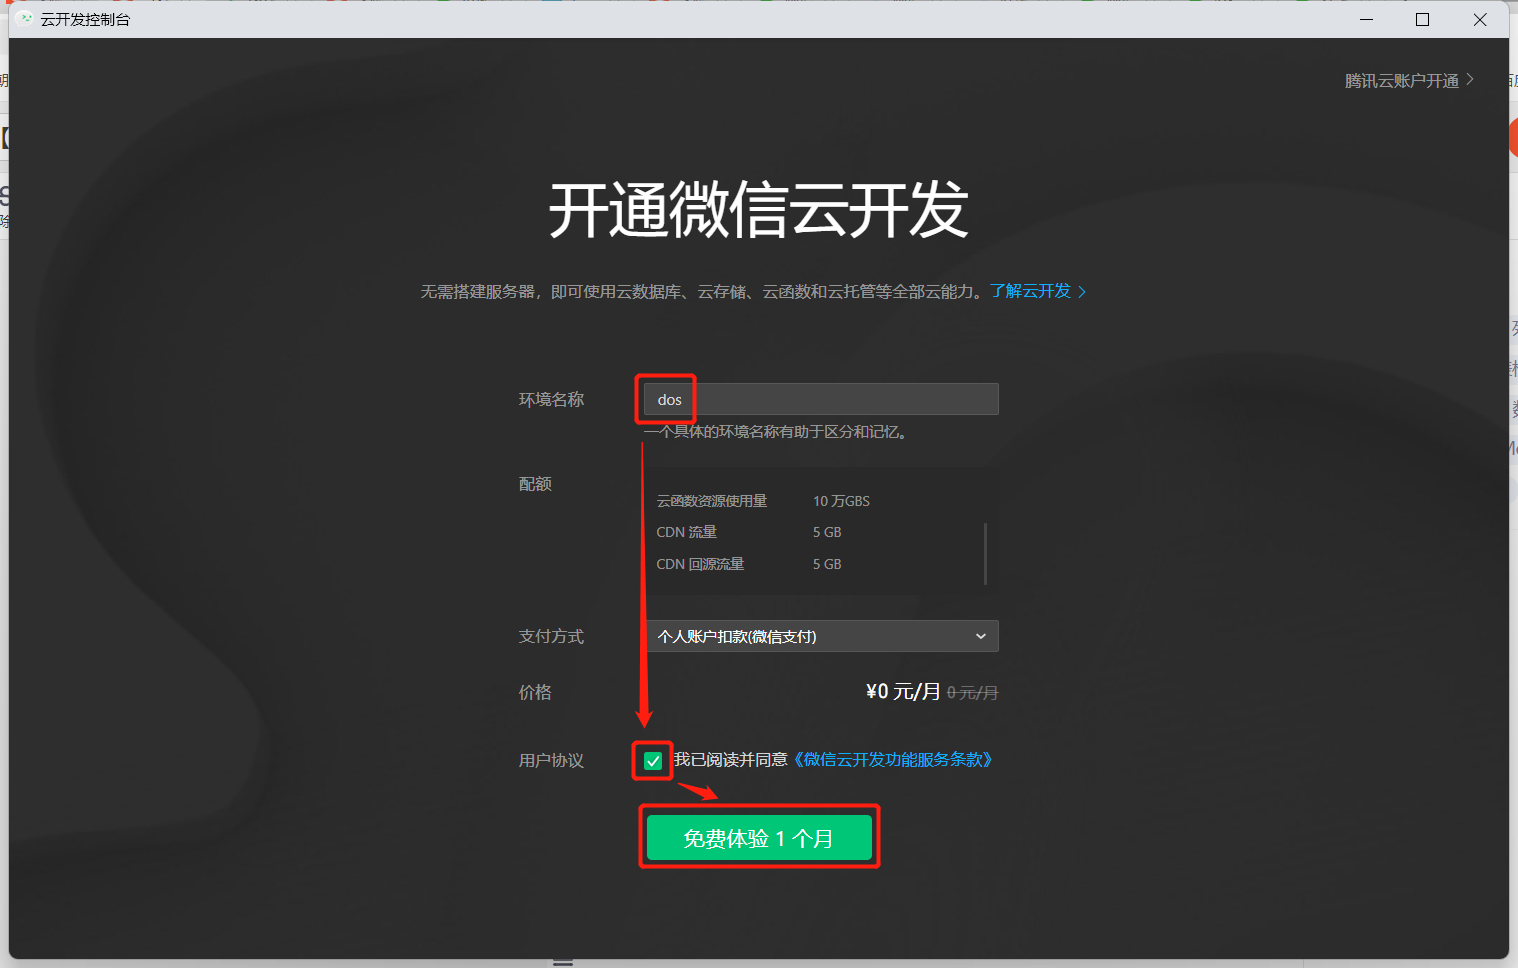The width and height of the screenshot is (1518, 968).
Task: Click the 免费体验 1 个月 button
Action: (759, 838)
